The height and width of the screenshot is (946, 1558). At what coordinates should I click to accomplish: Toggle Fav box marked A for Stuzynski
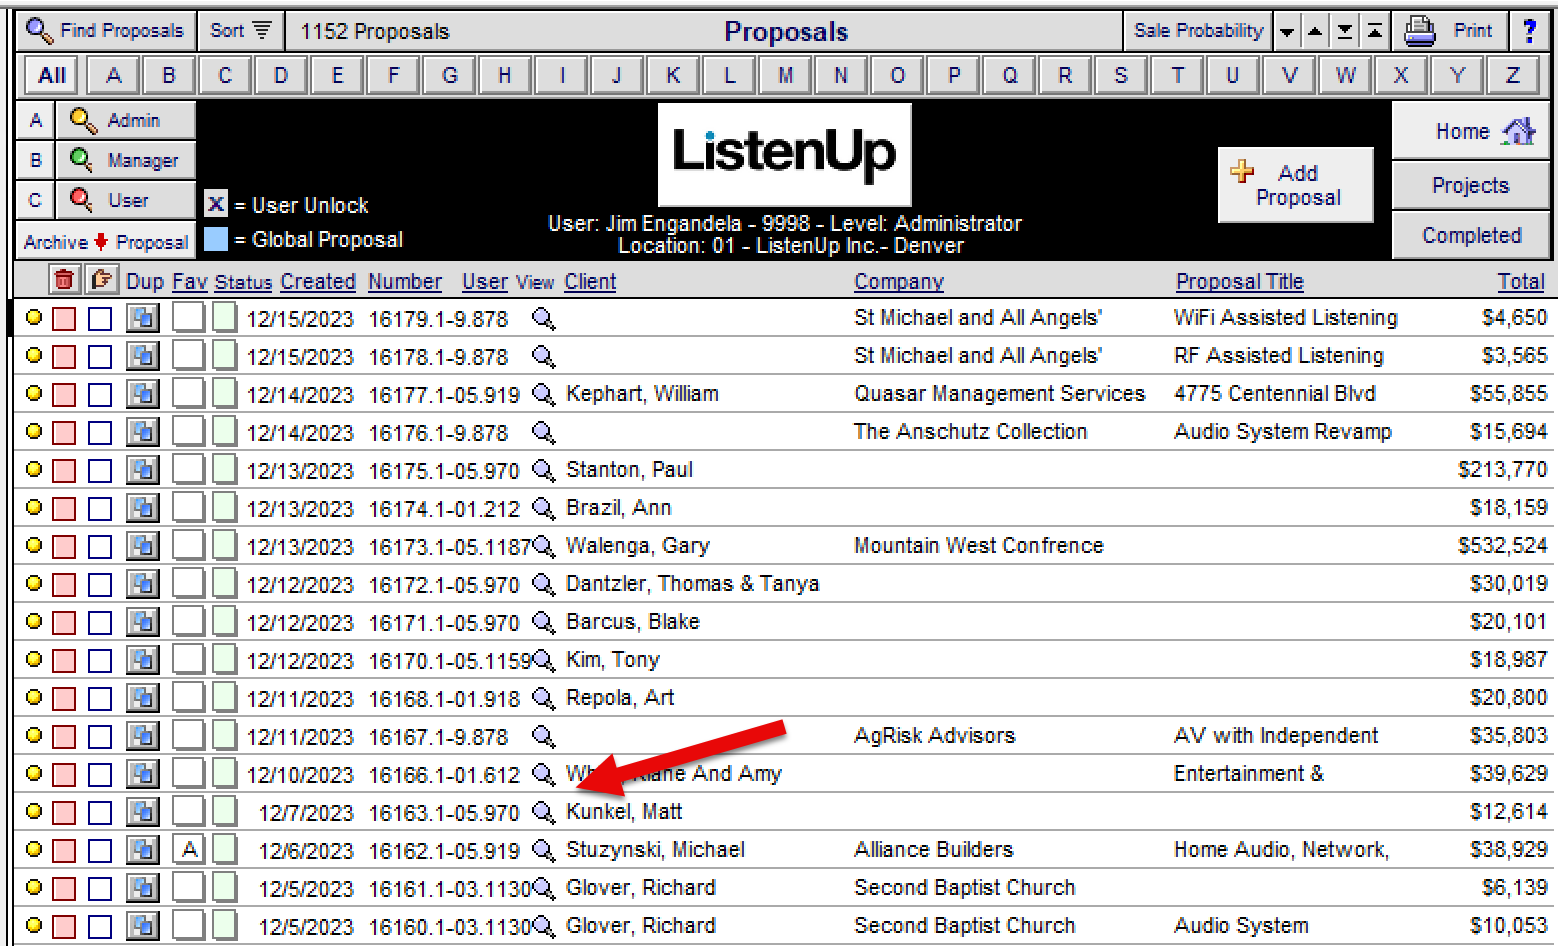pos(188,850)
